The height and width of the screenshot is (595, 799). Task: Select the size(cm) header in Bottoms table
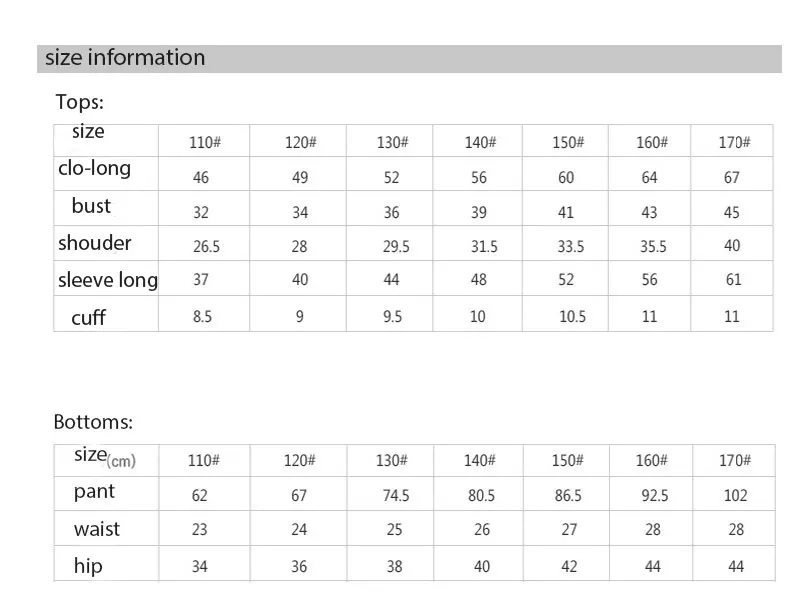[104, 456]
